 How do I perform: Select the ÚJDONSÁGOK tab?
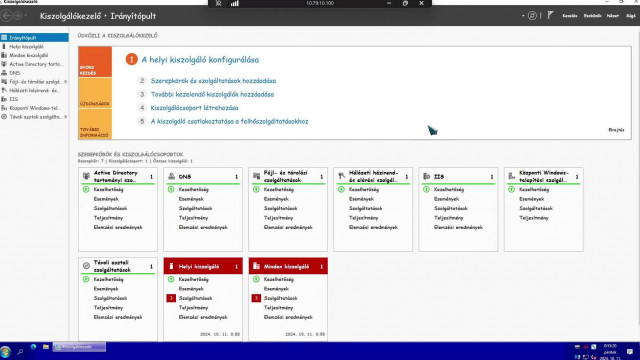point(95,93)
